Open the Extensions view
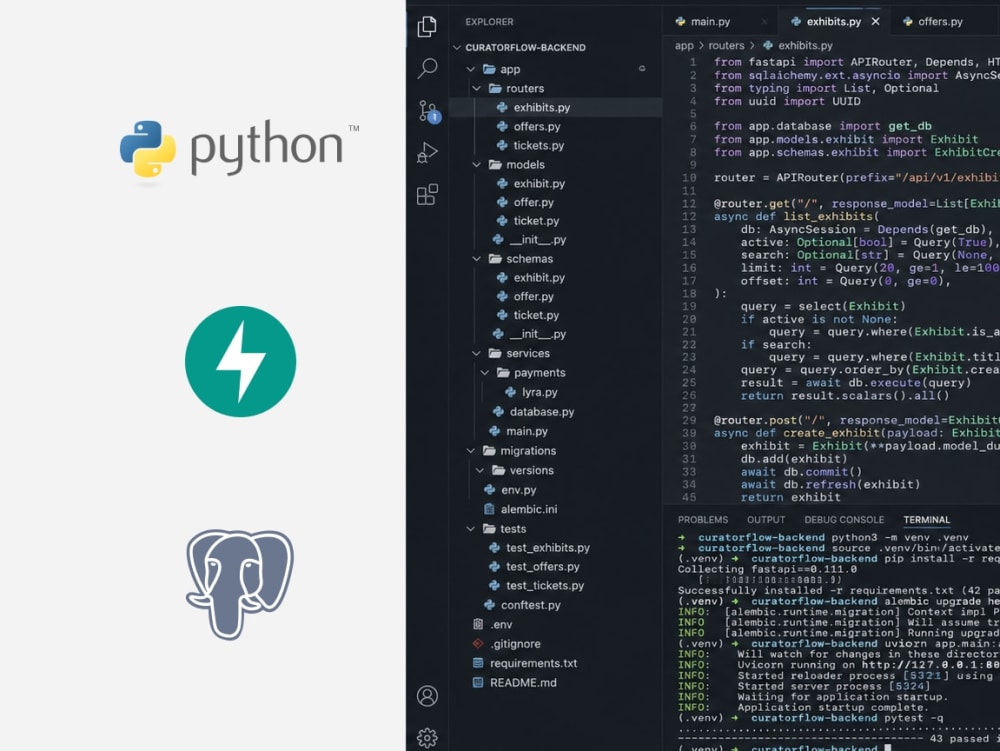Viewport: 1000px width, 751px height. (x=427, y=194)
